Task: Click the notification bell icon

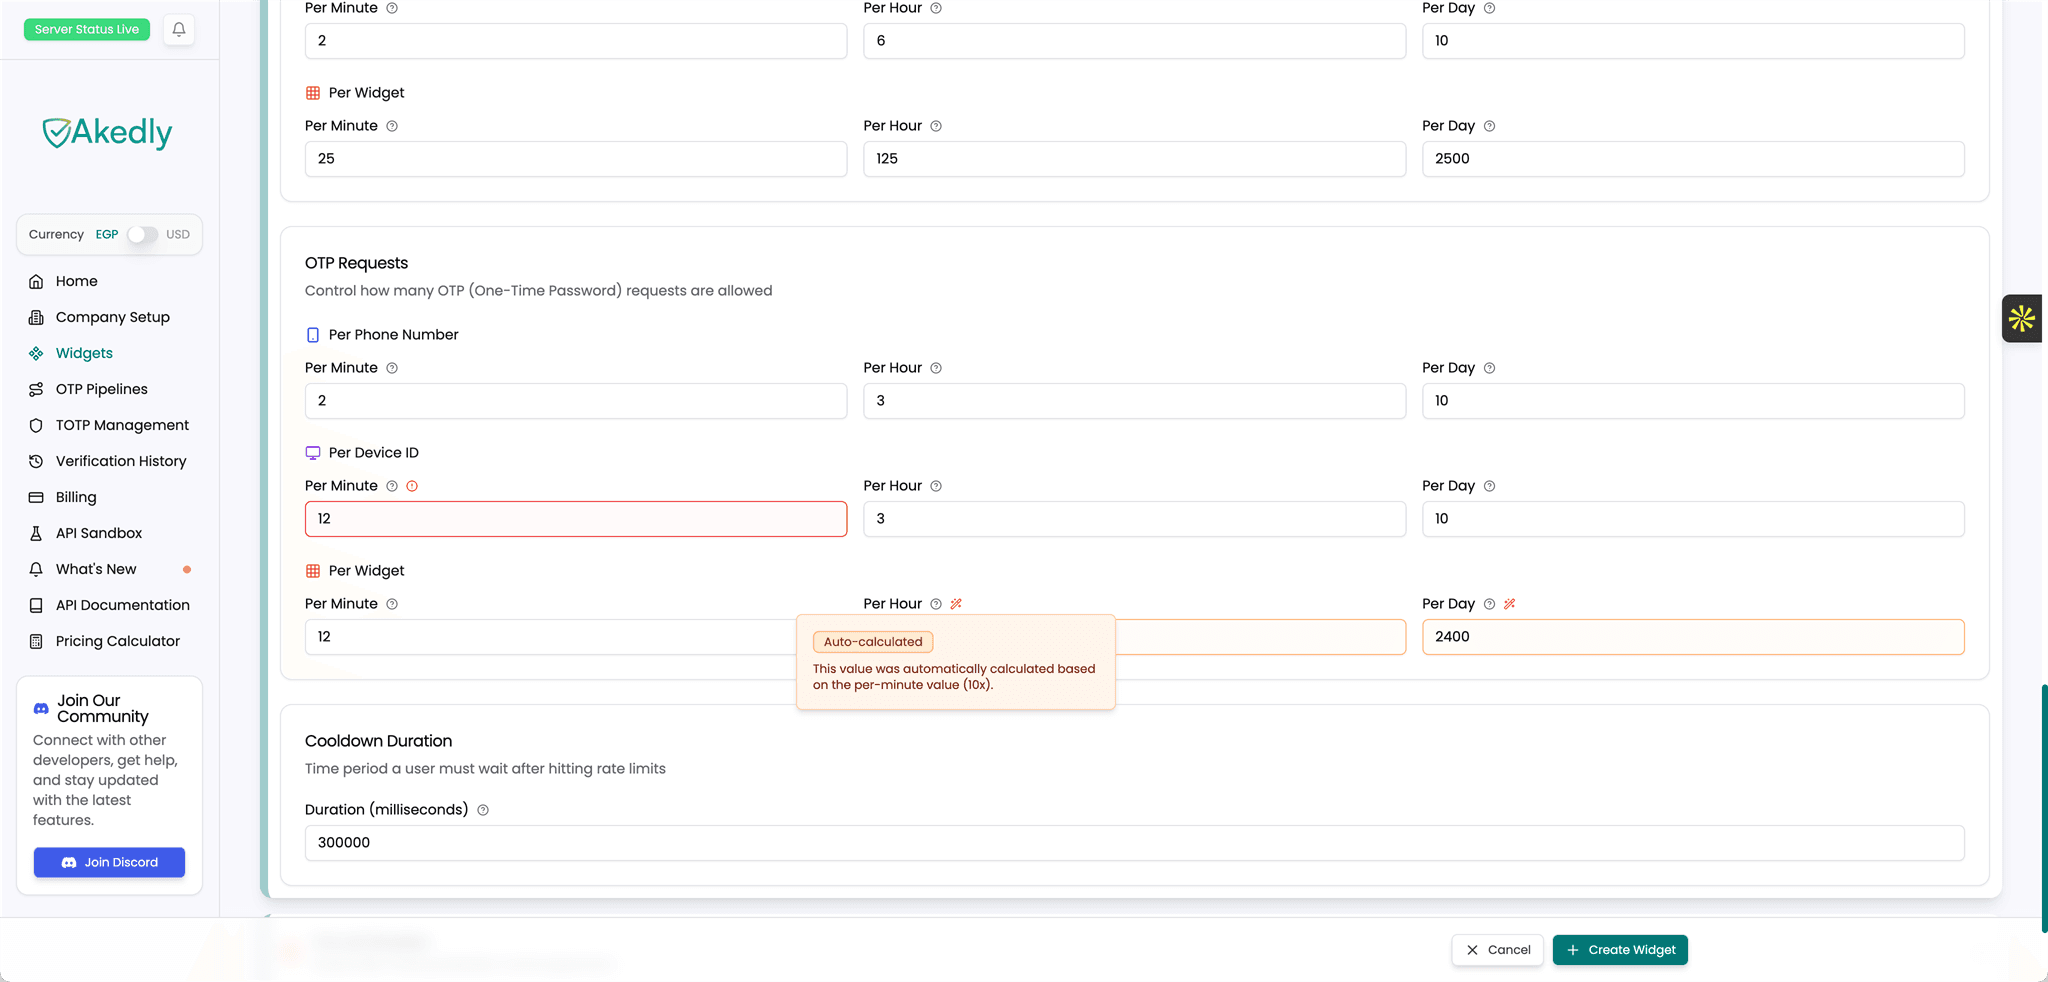Action: 179,30
